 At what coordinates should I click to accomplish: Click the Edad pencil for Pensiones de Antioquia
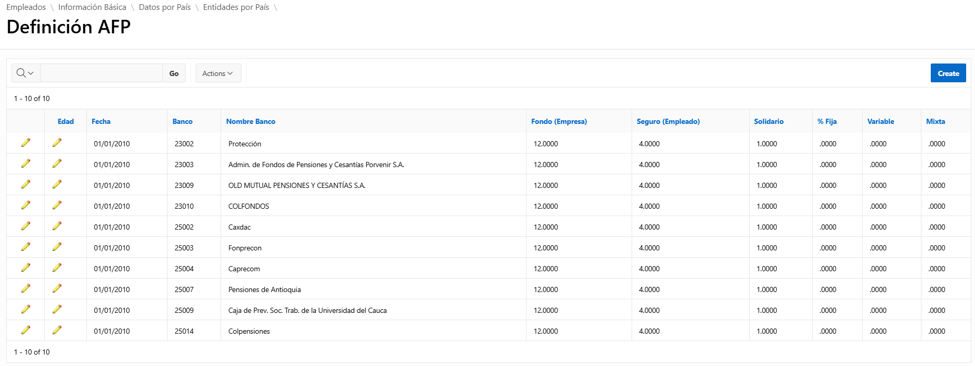click(x=57, y=289)
